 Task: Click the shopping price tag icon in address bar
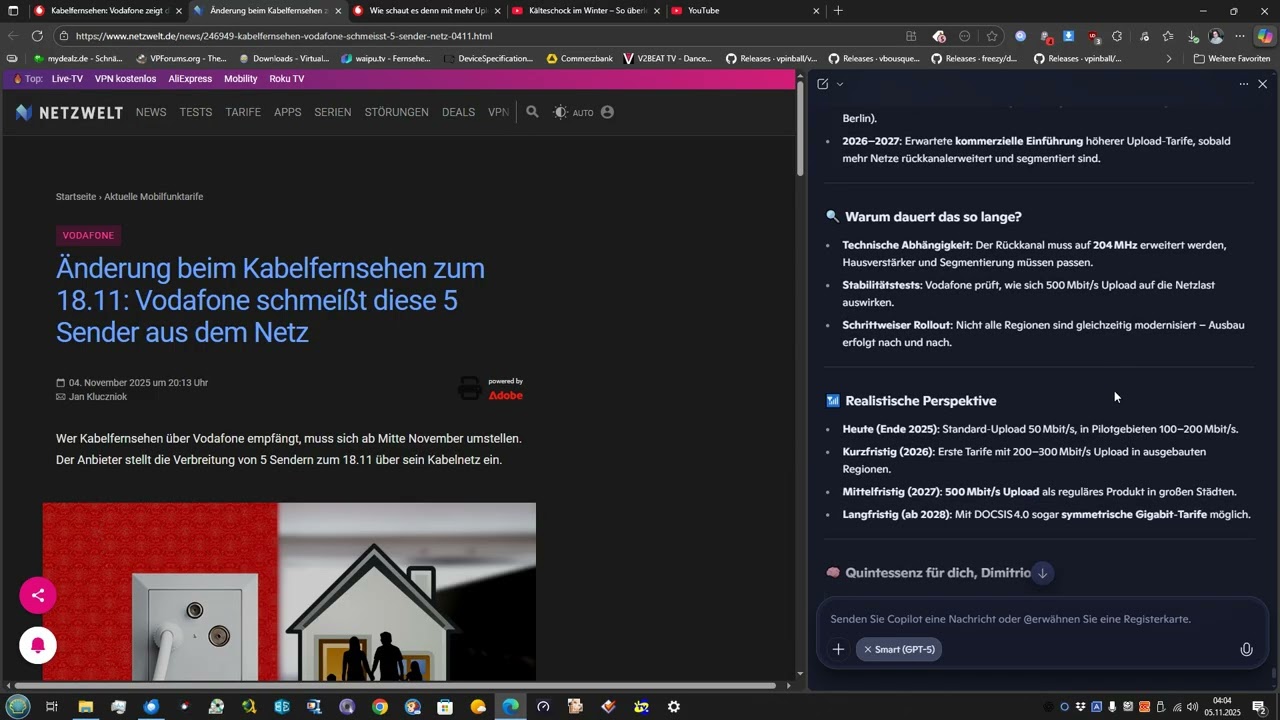[x=939, y=36]
